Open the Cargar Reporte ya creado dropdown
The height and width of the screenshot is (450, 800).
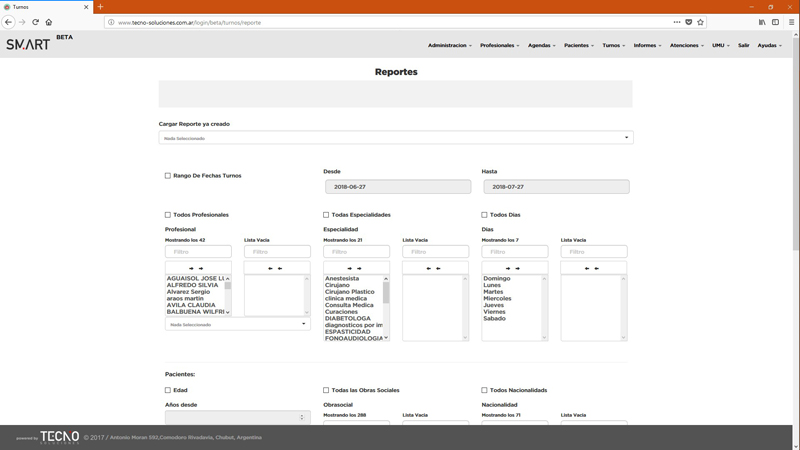pos(396,138)
